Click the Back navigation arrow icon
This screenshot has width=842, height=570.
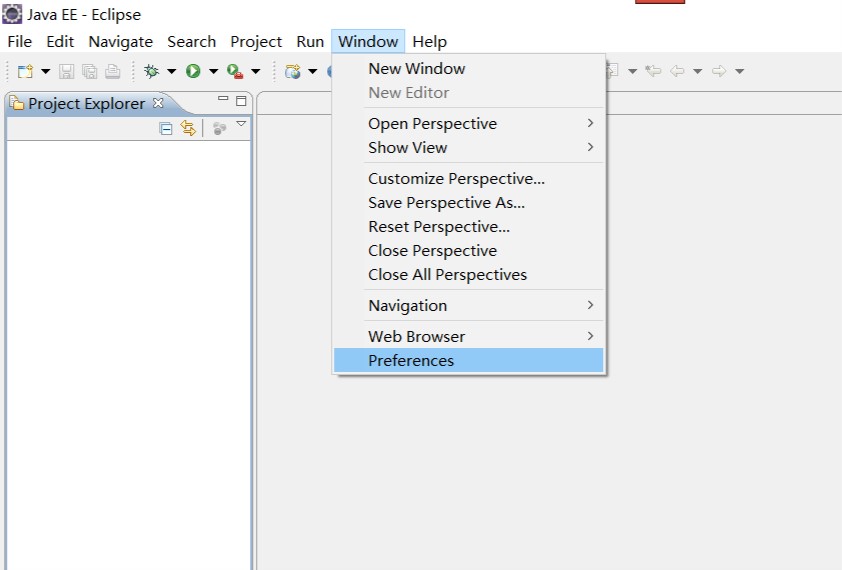pos(677,70)
